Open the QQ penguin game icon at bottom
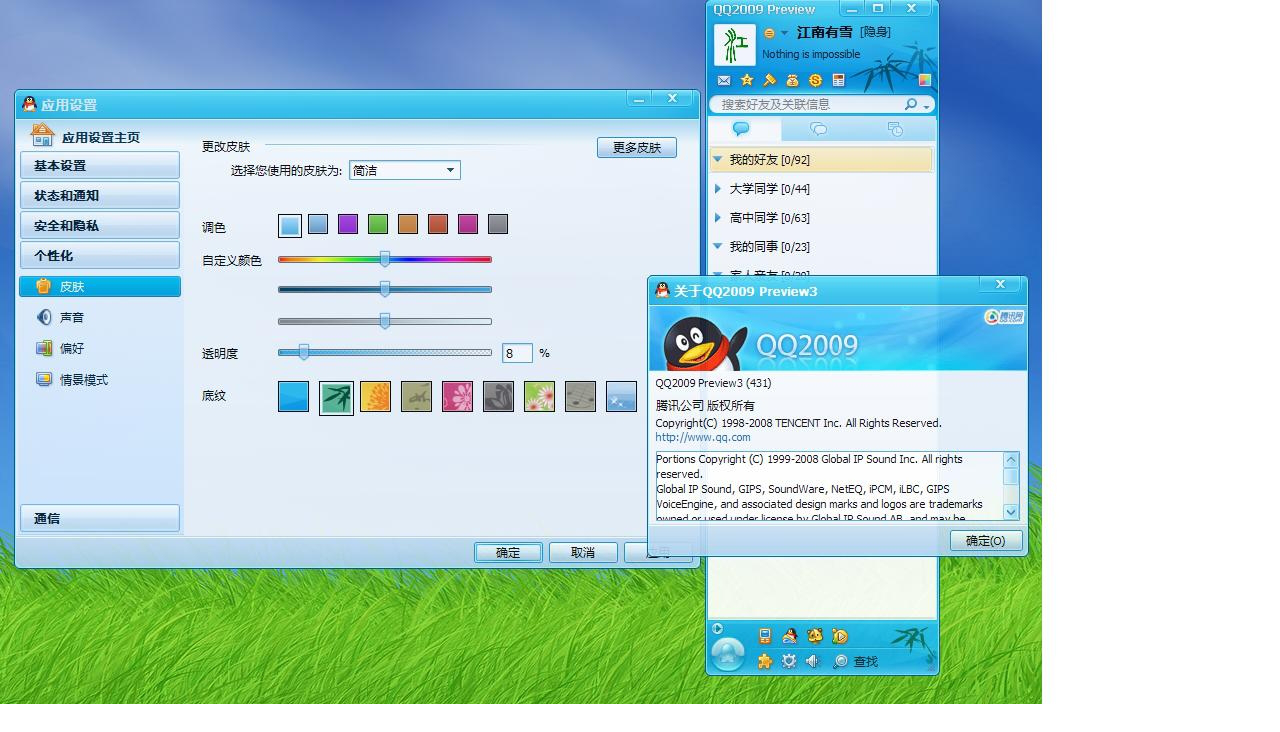 (790, 636)
